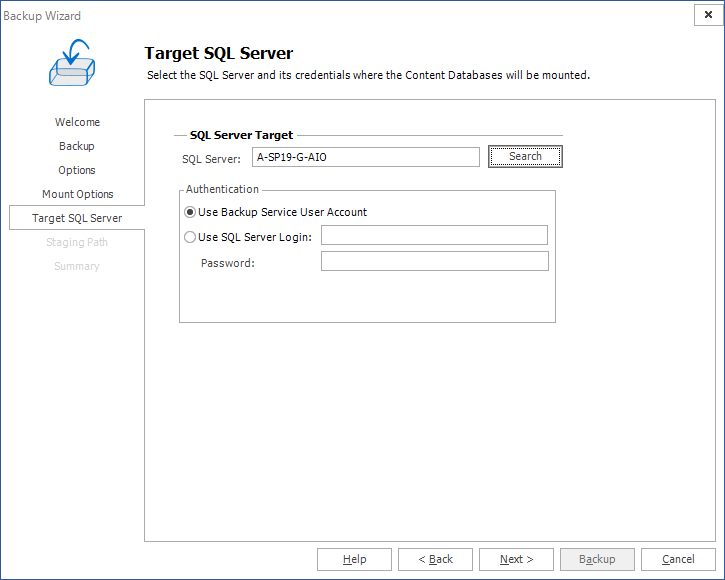Click the Summary step in sidebar

point(77,266)
